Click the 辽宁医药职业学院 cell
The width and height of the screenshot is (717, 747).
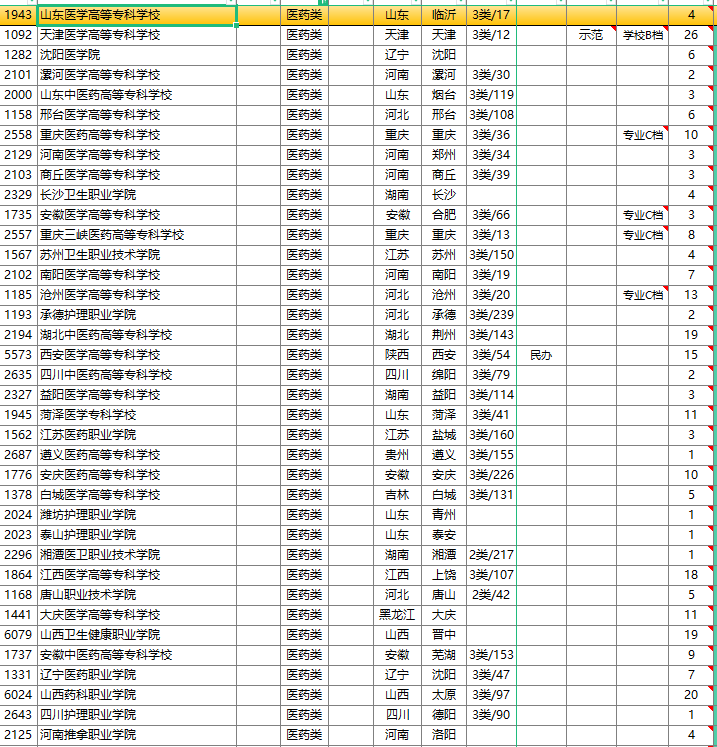click(137, 676)
